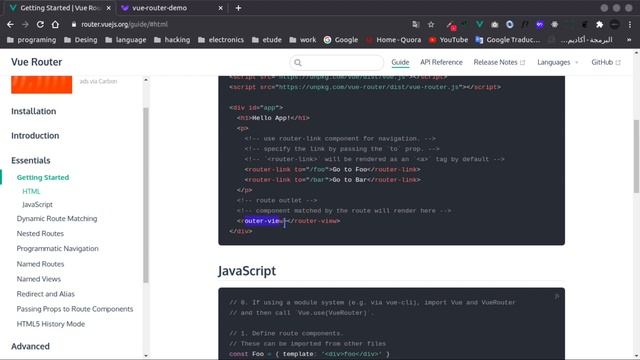Open Named Routes in sidebar

pyautogui.click(x=40, y=264)
